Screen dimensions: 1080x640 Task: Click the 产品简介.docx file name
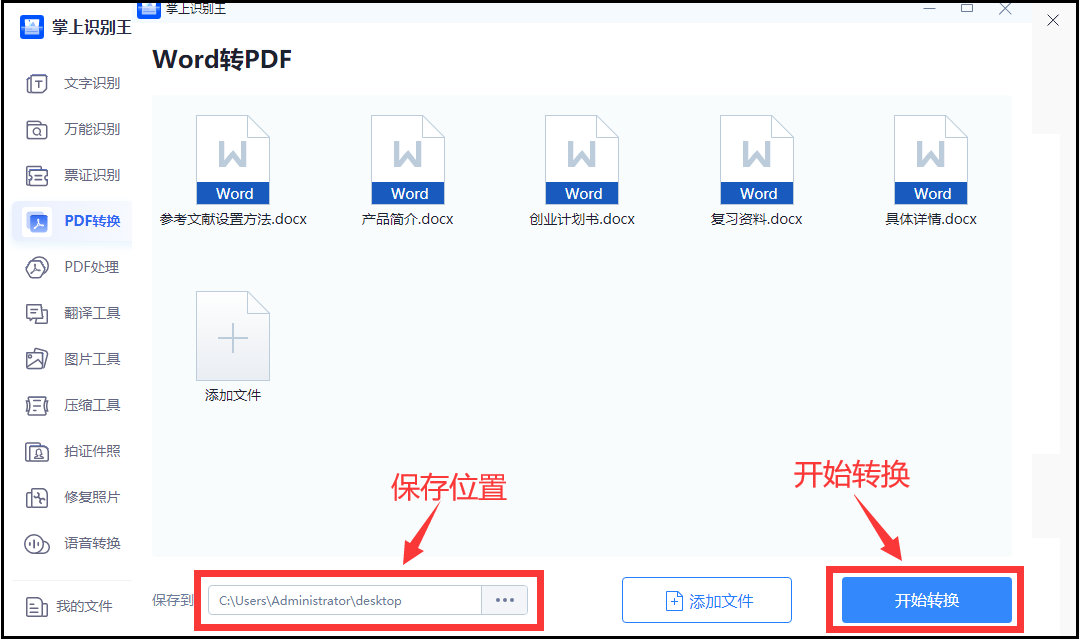click(408, 220)
